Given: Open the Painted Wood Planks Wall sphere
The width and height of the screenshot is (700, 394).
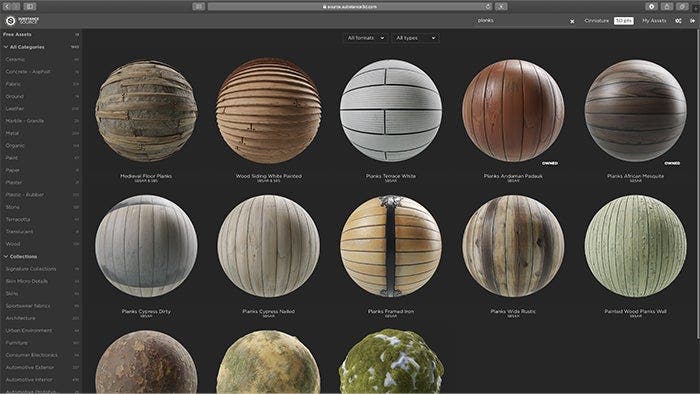Looking at the screenshot, I should [635, 246].
